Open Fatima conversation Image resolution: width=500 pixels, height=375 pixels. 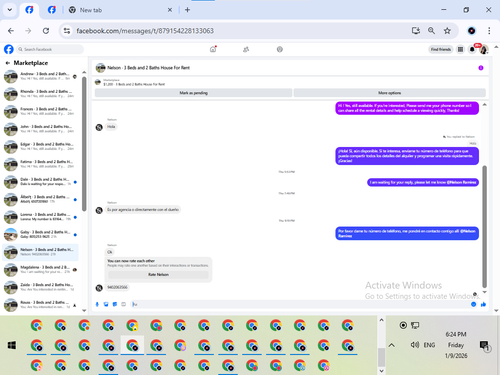(40, 164)
